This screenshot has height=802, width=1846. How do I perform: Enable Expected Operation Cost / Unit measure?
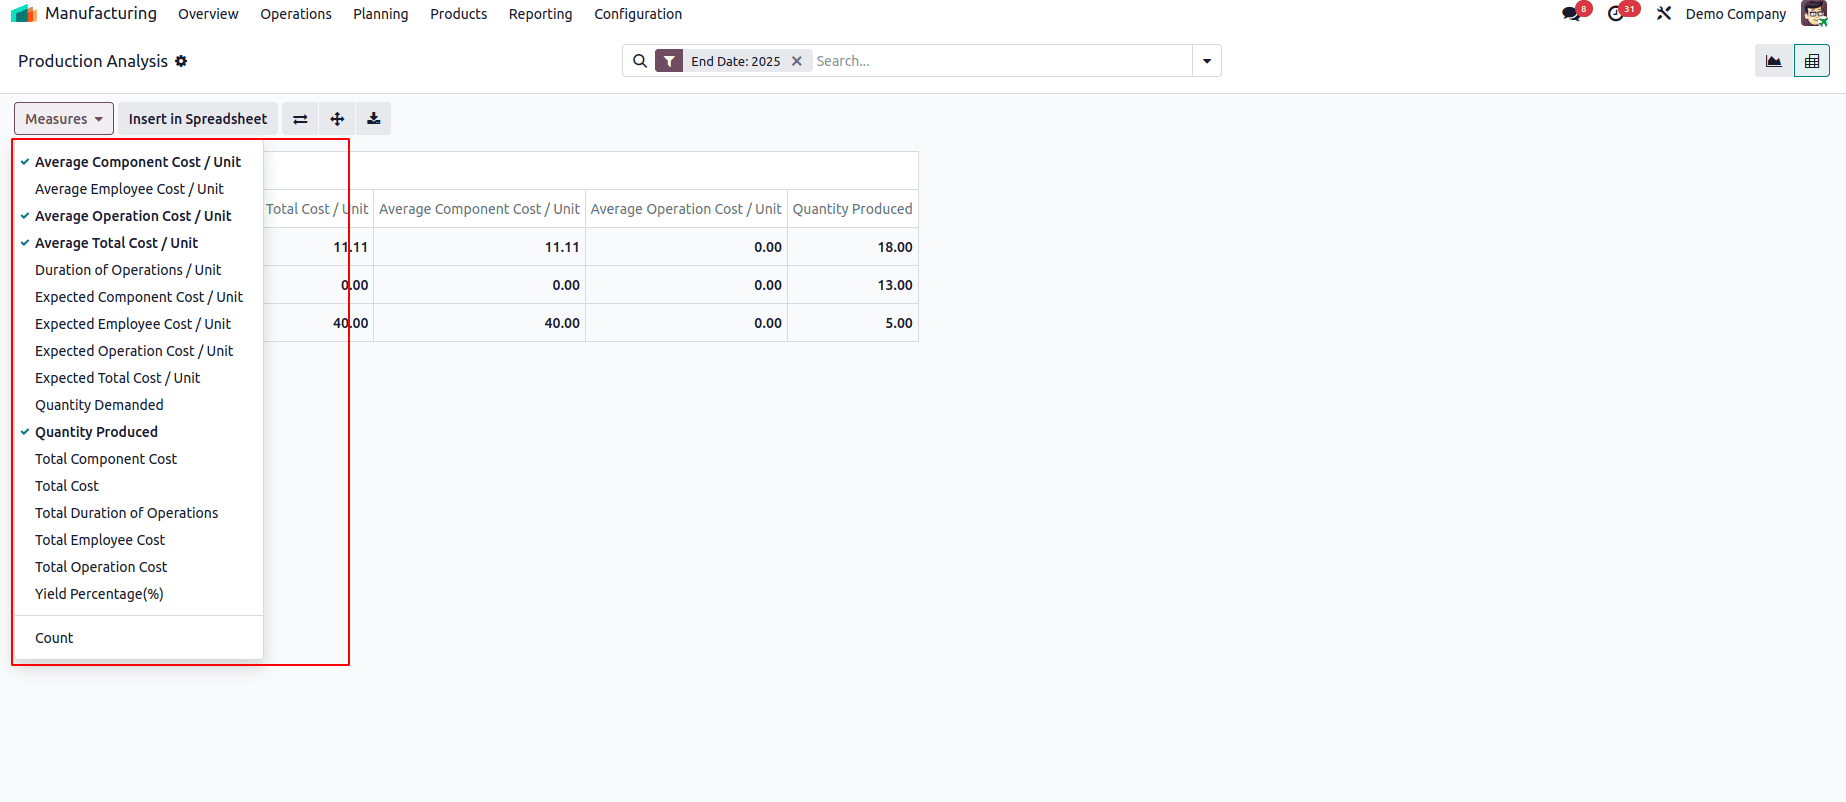[x=138, y=351]
